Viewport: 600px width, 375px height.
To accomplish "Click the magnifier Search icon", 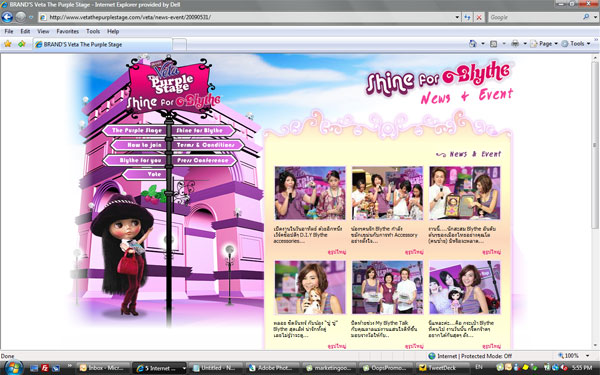I will [x=586, y=17].
